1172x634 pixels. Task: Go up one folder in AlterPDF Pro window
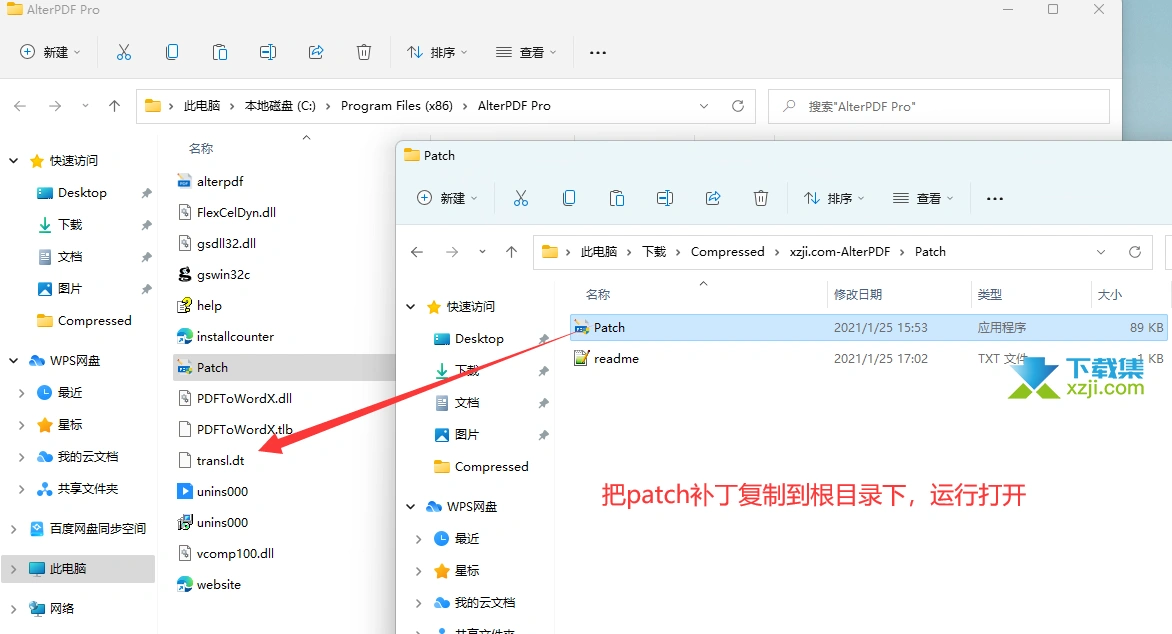[x=114, y=106]
